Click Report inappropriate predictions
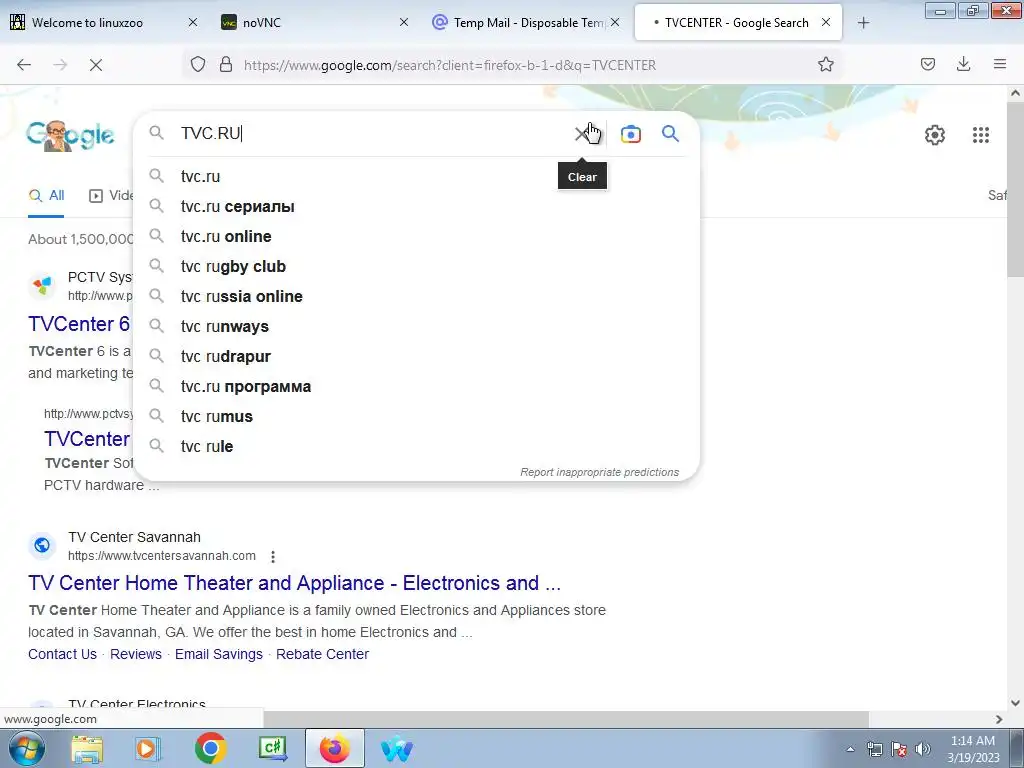 click(x=600, y=472)
